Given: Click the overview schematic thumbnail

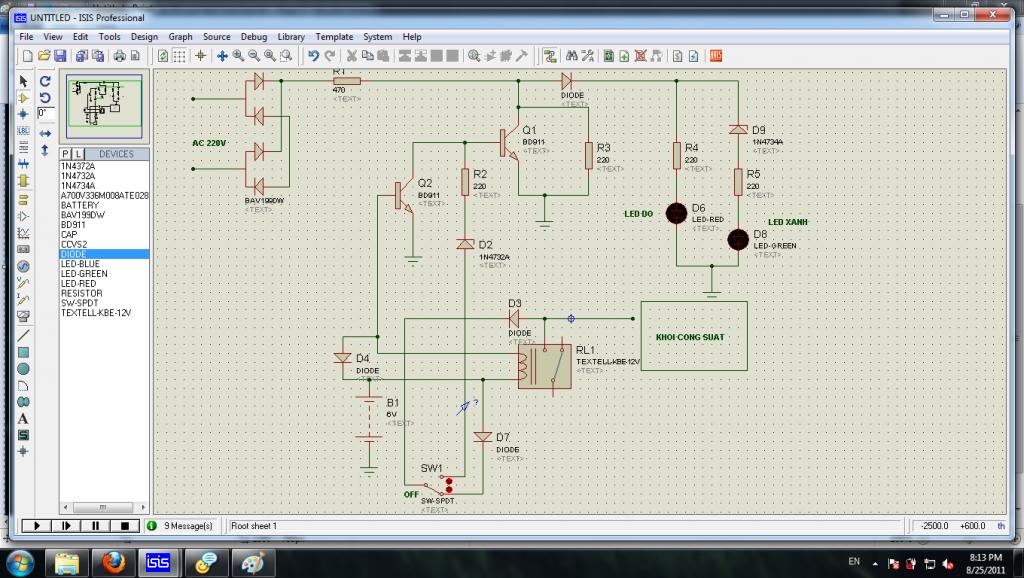Looking at the screenshot, I should point(104,101).
